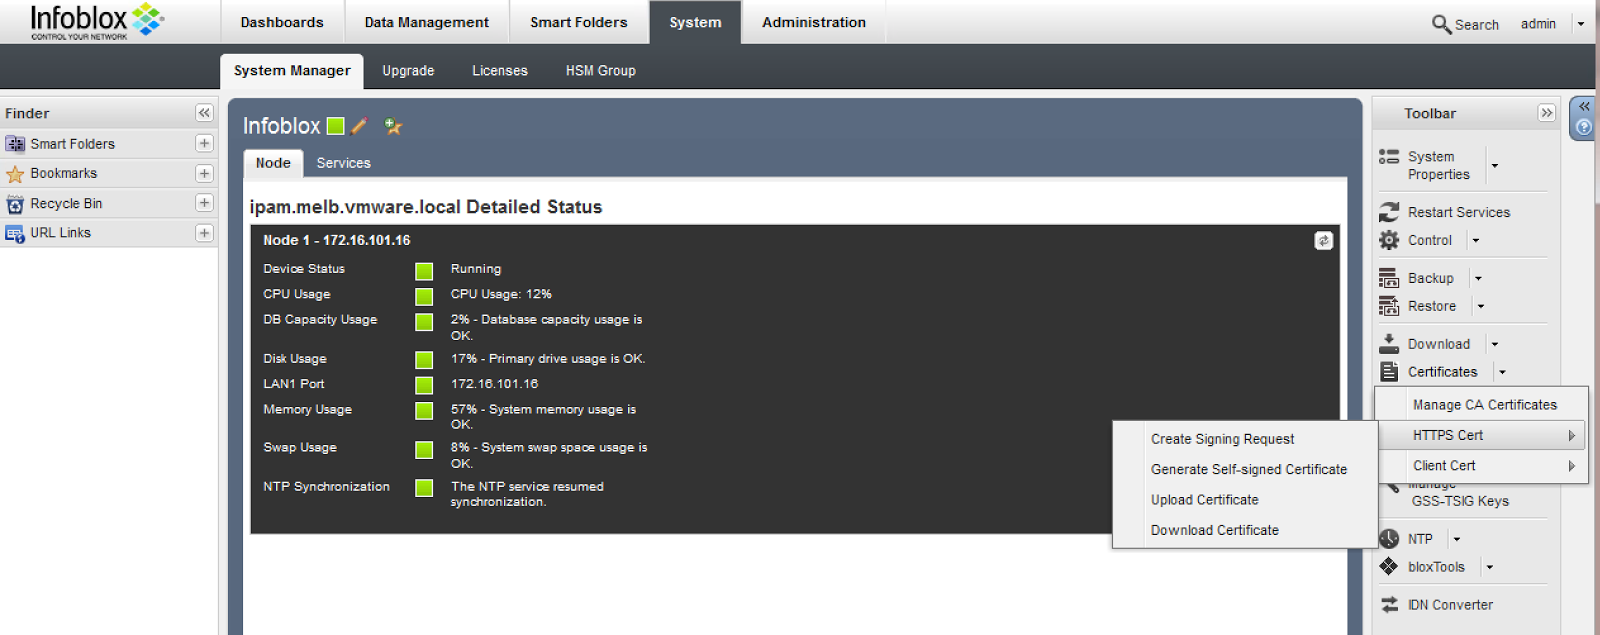Select Download Certificate
This screenshot has width=1600, height=635.
[x=1214, y=530]
